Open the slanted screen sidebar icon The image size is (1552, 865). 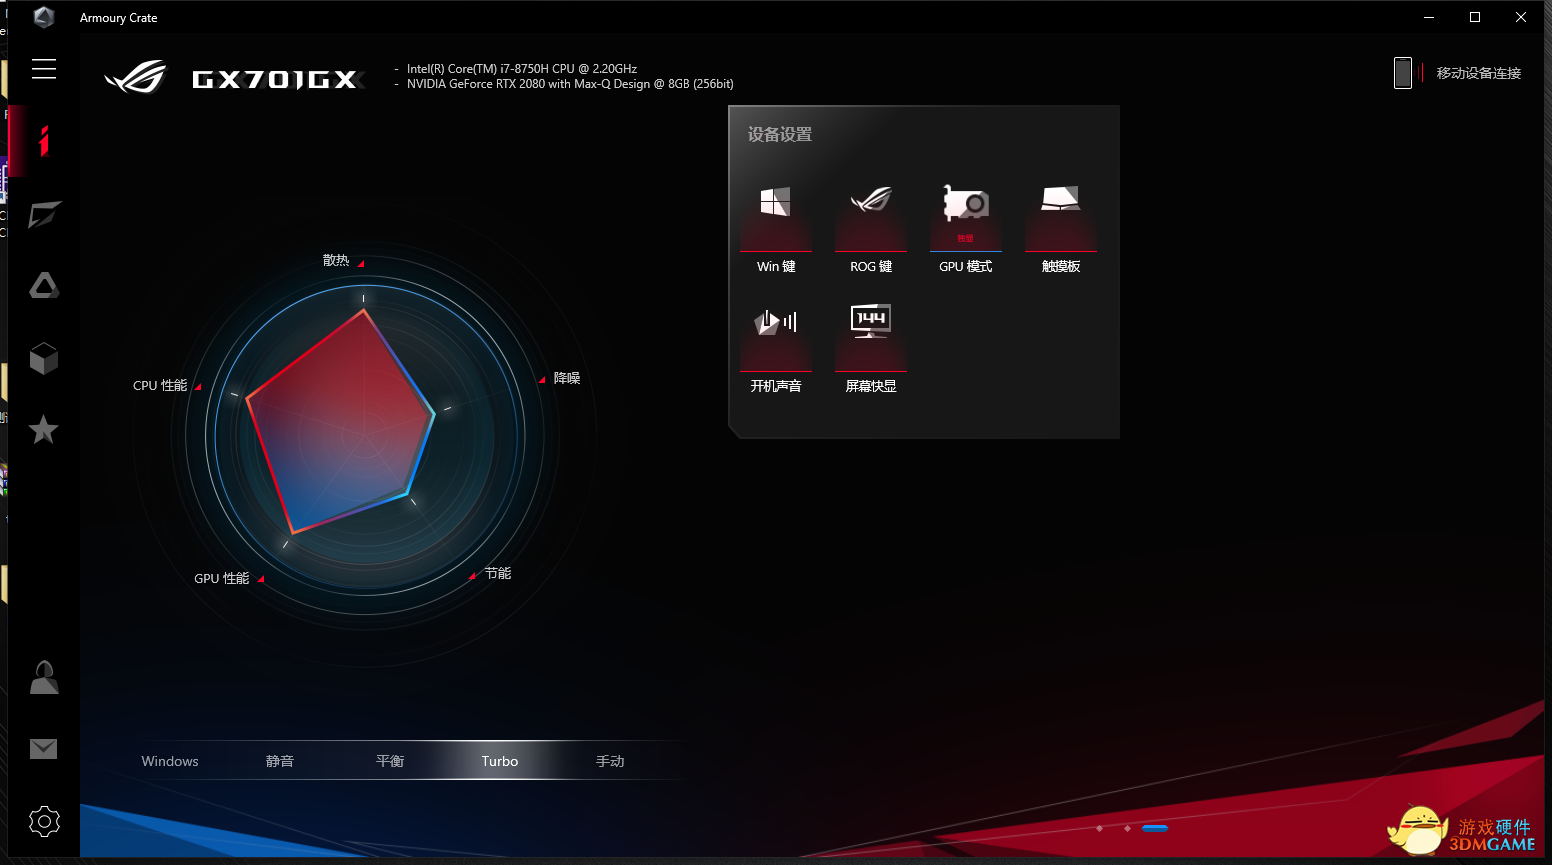pos(44,215)
